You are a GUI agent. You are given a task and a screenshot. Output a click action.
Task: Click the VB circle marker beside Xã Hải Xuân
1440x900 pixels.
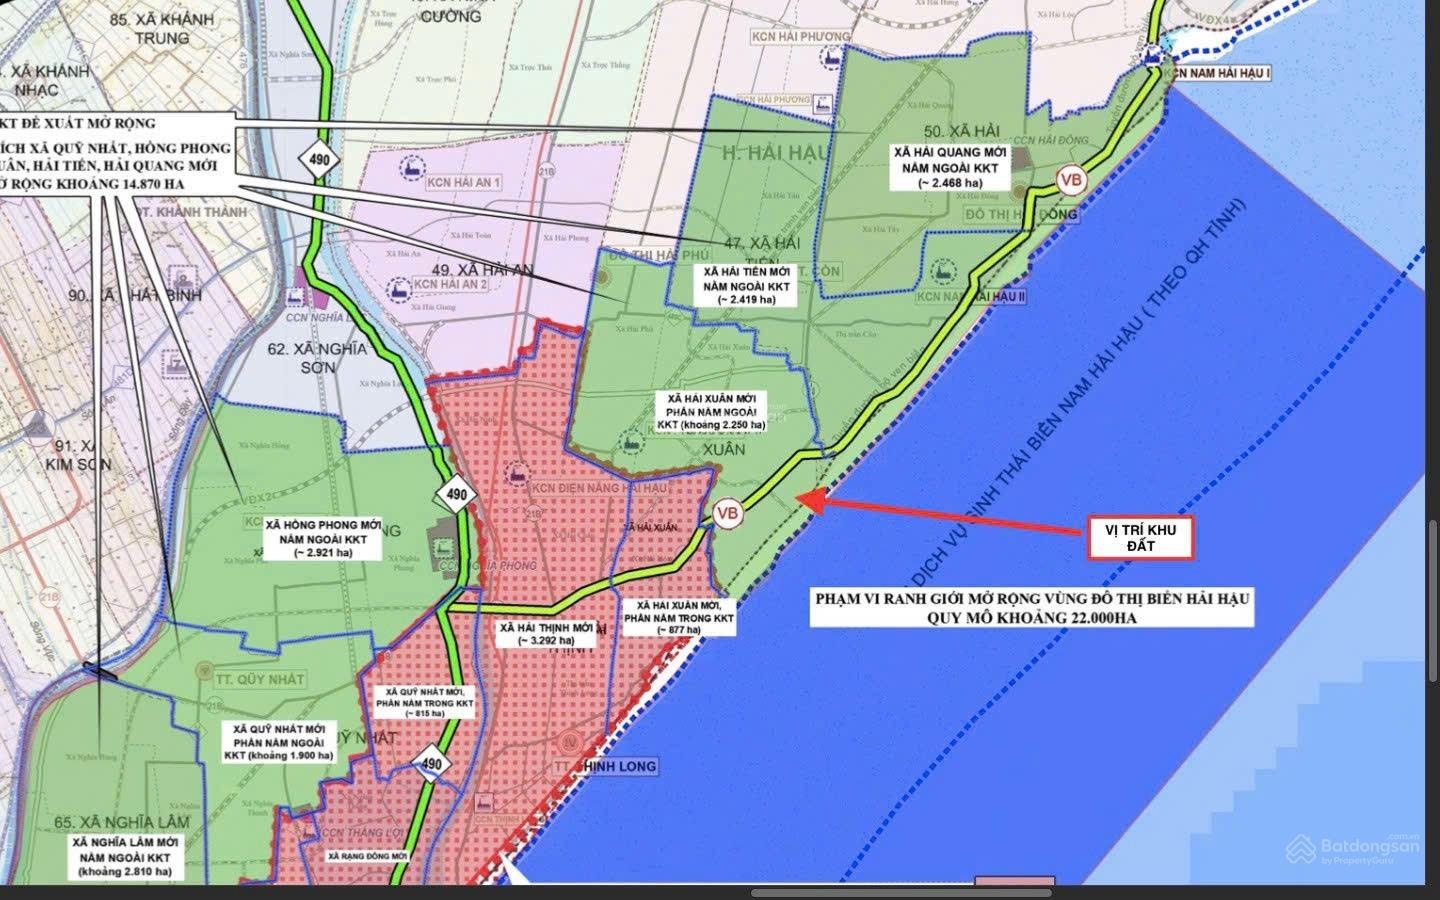click(x=728, y=513)
